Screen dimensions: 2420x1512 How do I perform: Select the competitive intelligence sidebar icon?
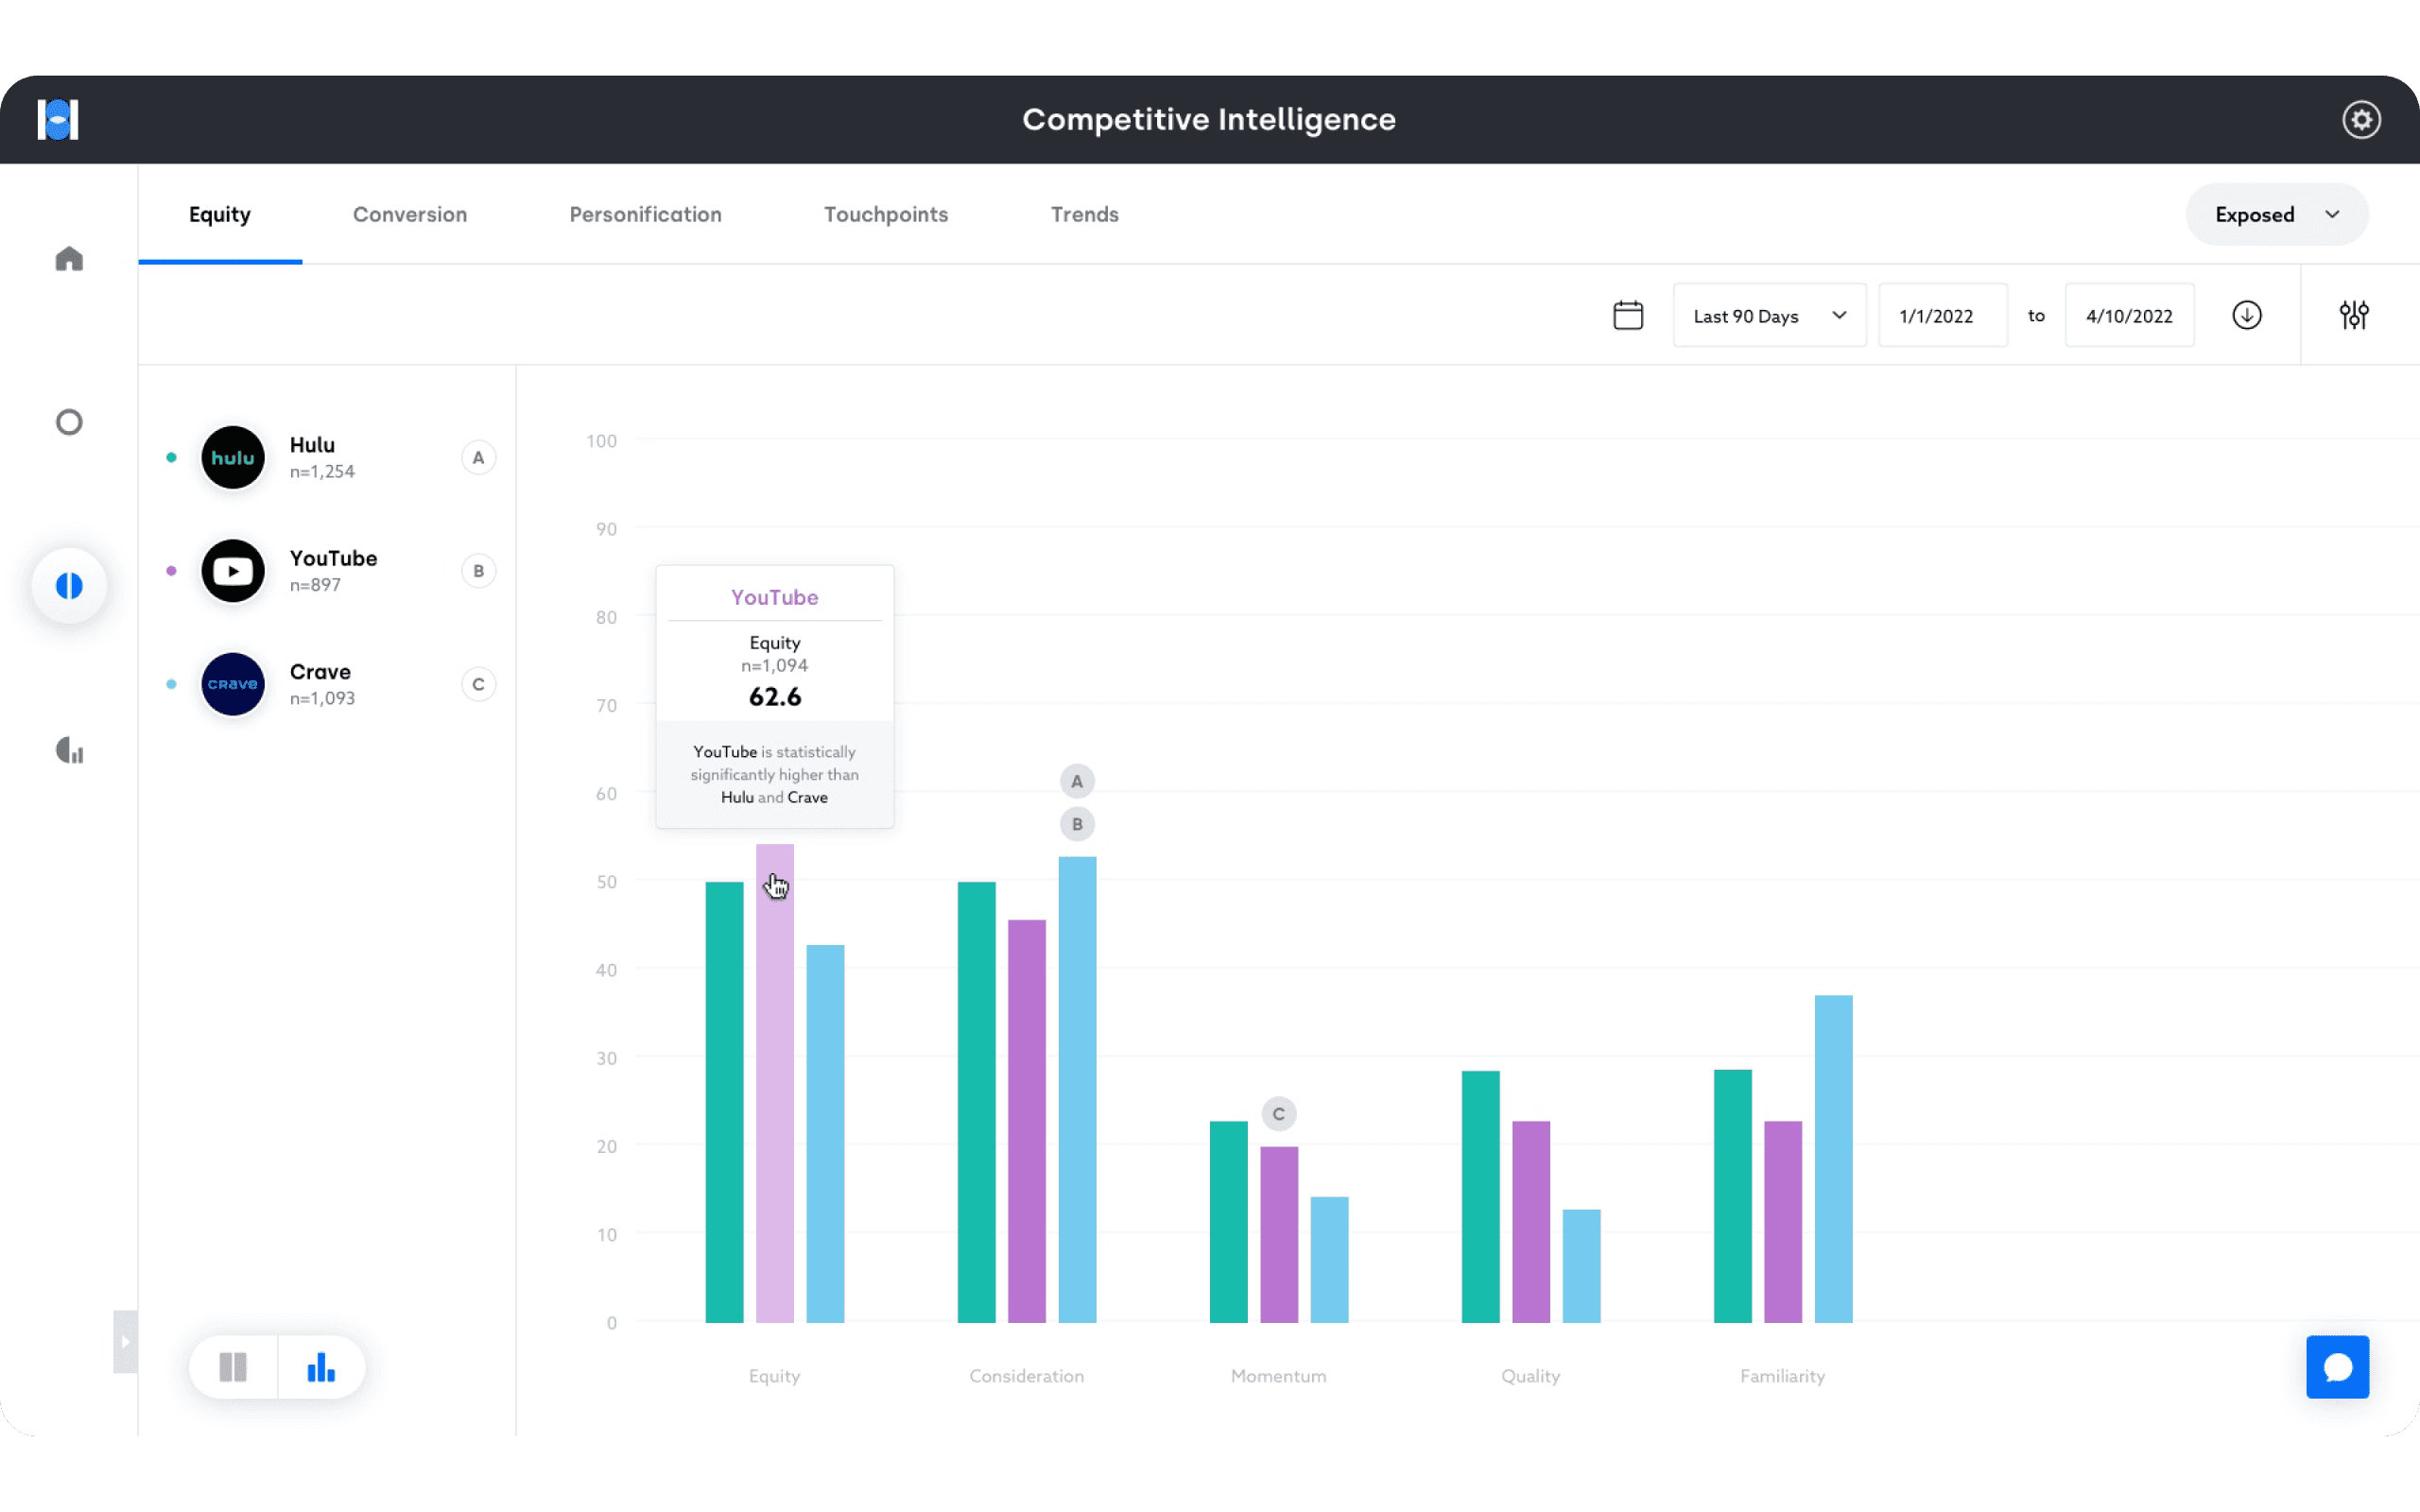coord(69,586)
